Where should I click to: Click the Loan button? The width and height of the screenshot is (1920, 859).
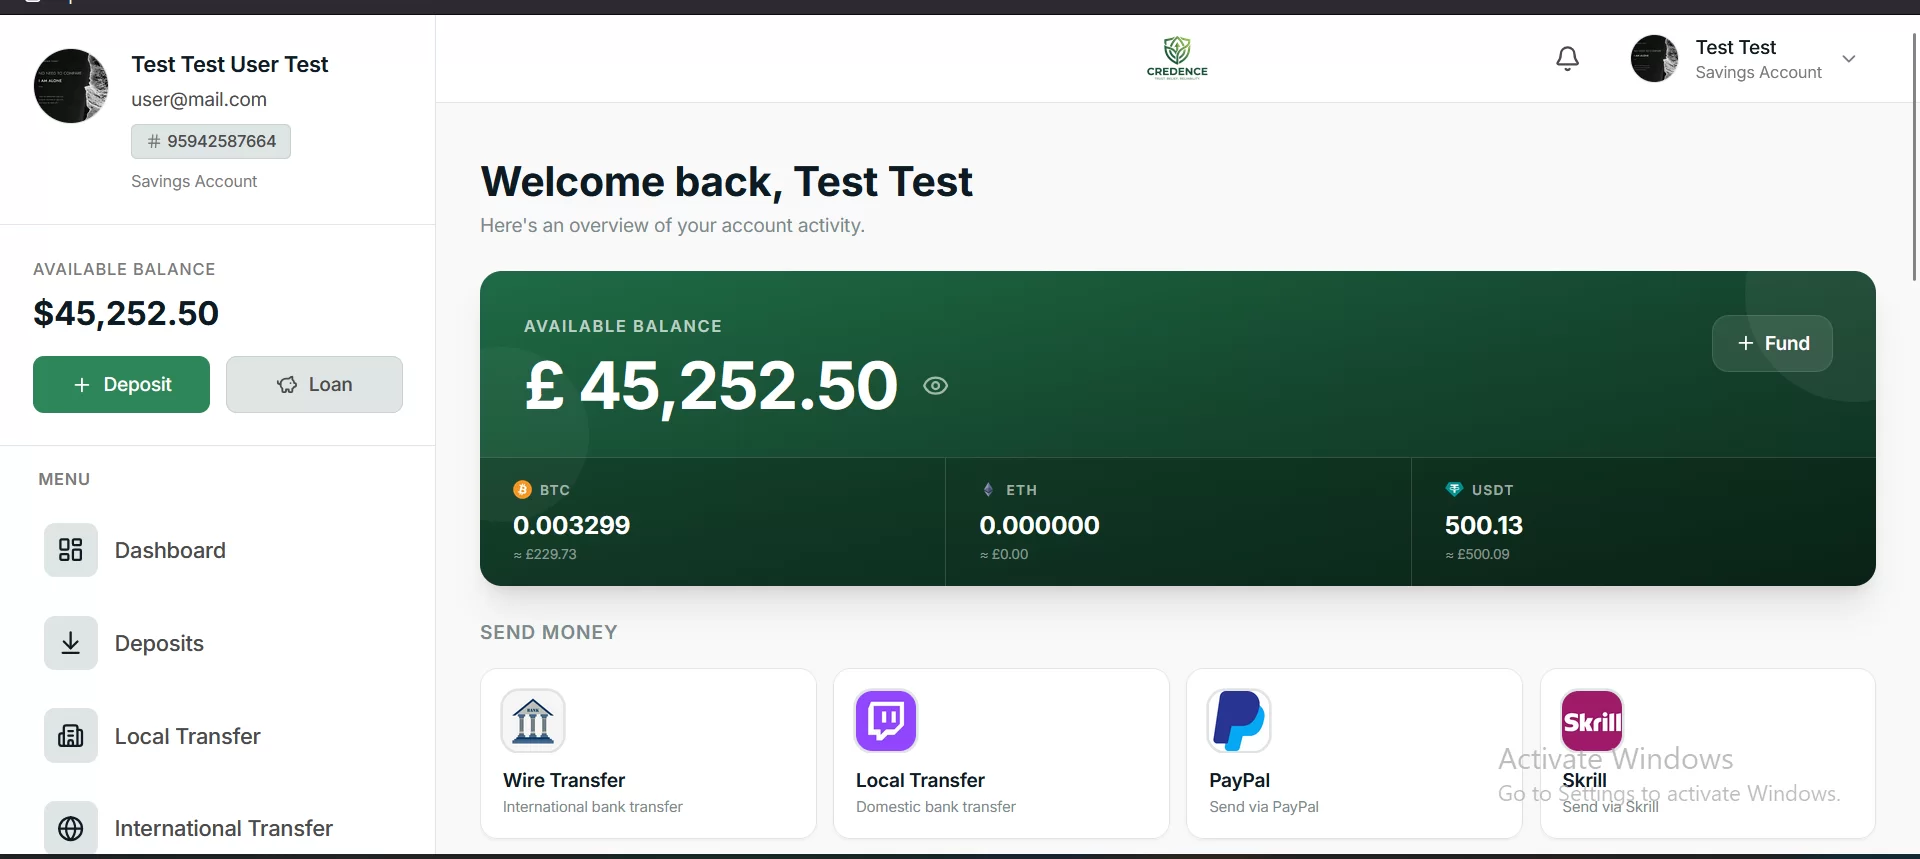314,384
